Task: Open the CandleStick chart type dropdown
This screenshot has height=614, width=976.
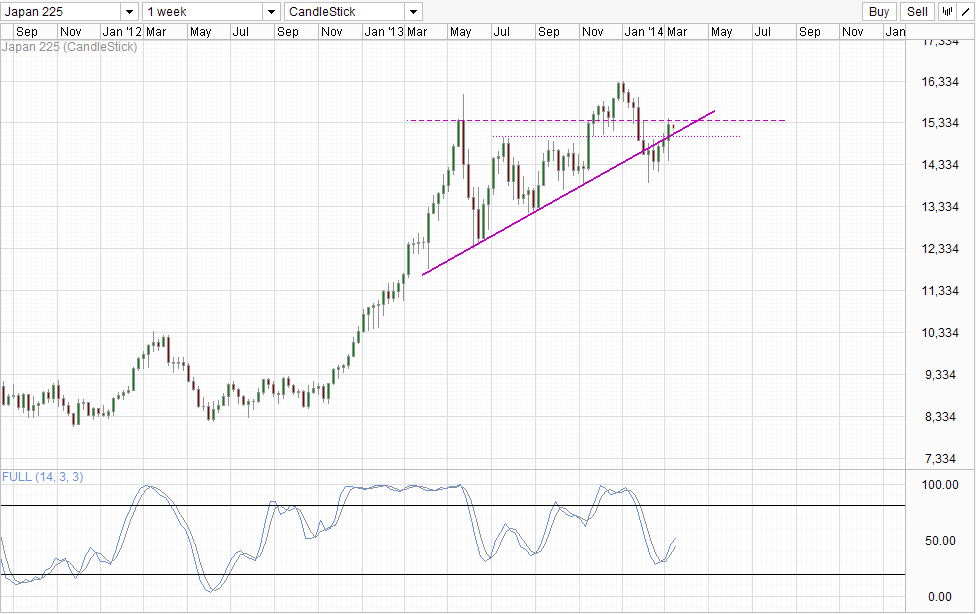Action: [353, 12]
